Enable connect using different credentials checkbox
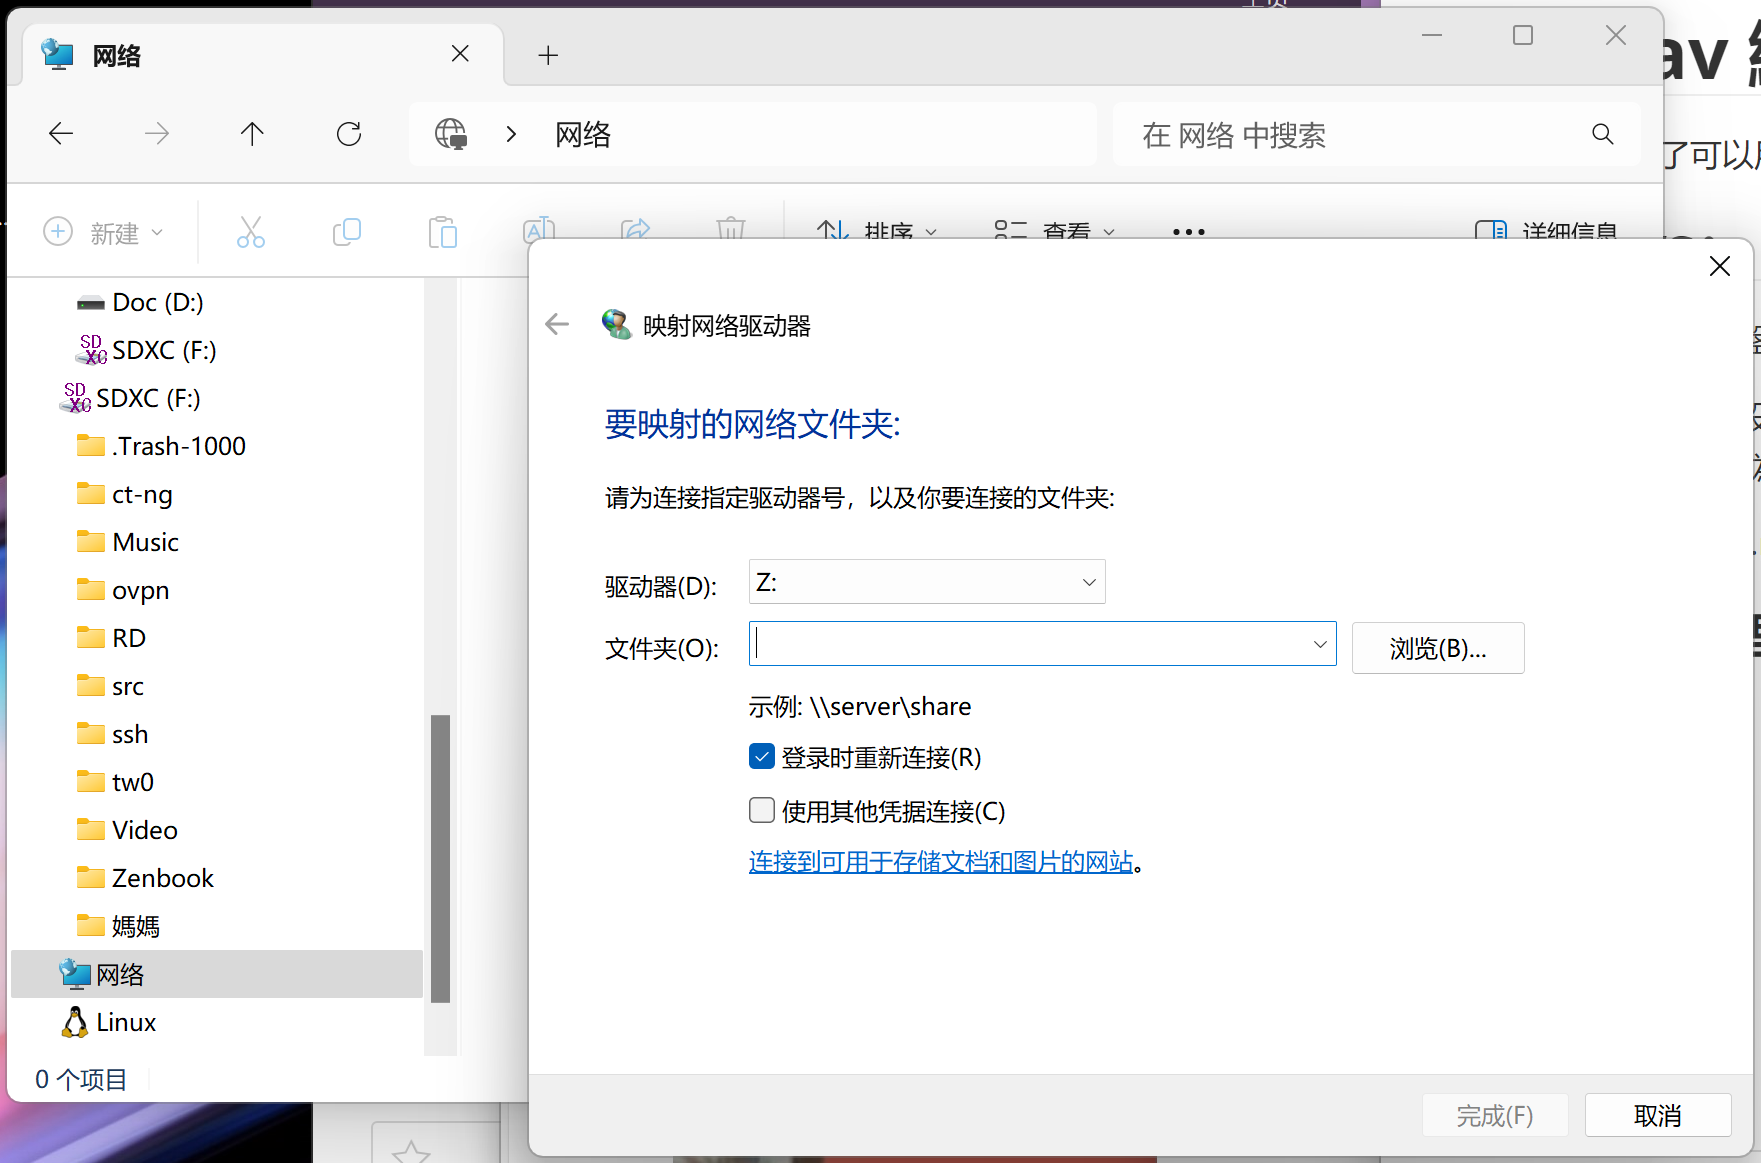This screenshot has width=1761, height=1163. pyautogui.click(x=762, y=810)
